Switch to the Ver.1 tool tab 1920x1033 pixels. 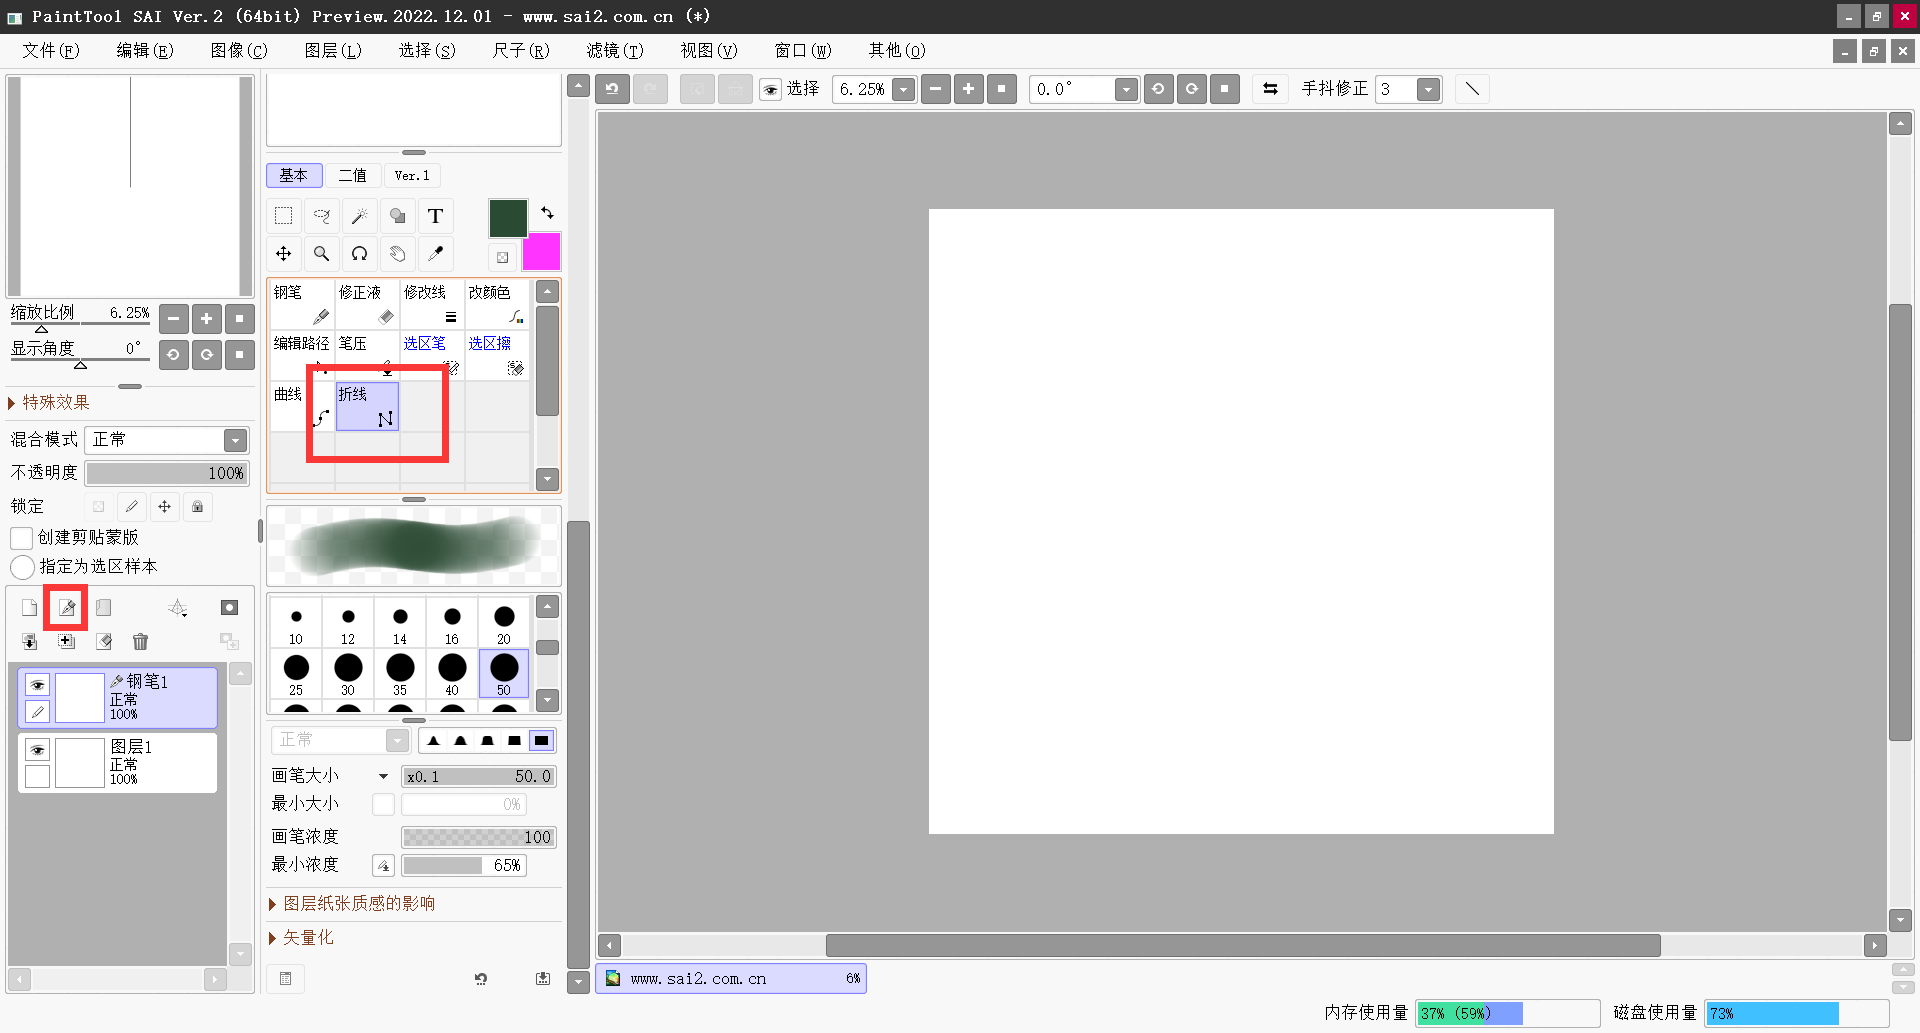coord(412,175)
